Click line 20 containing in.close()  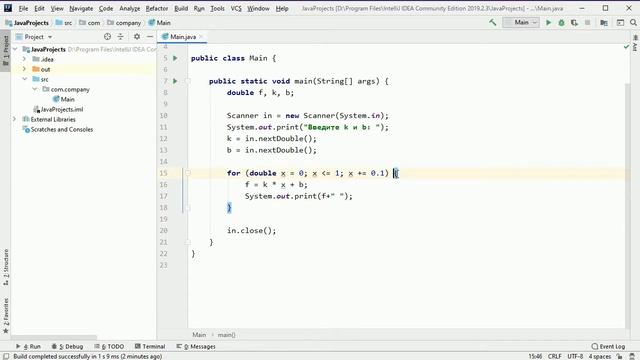coord(251,231)
